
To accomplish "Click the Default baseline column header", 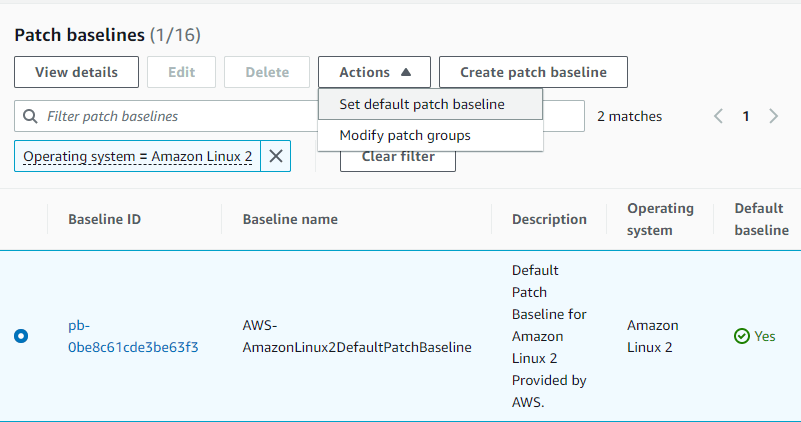I will [x=760, y=219].
